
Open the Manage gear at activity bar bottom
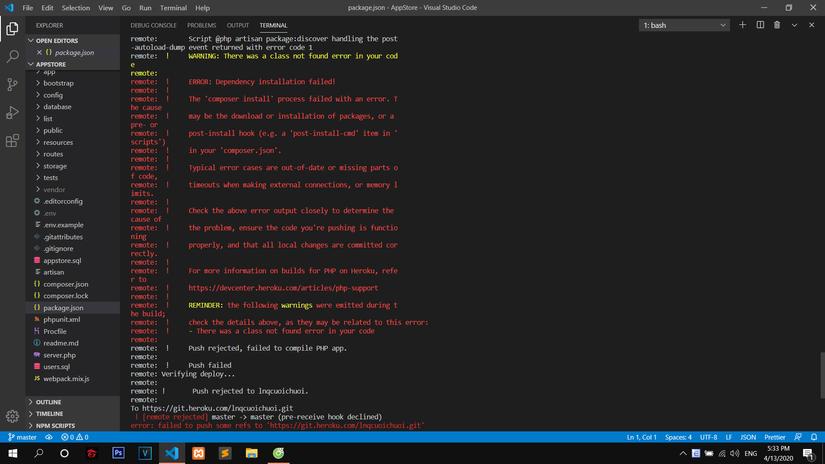pyautogui.click(x=12, y=416)
